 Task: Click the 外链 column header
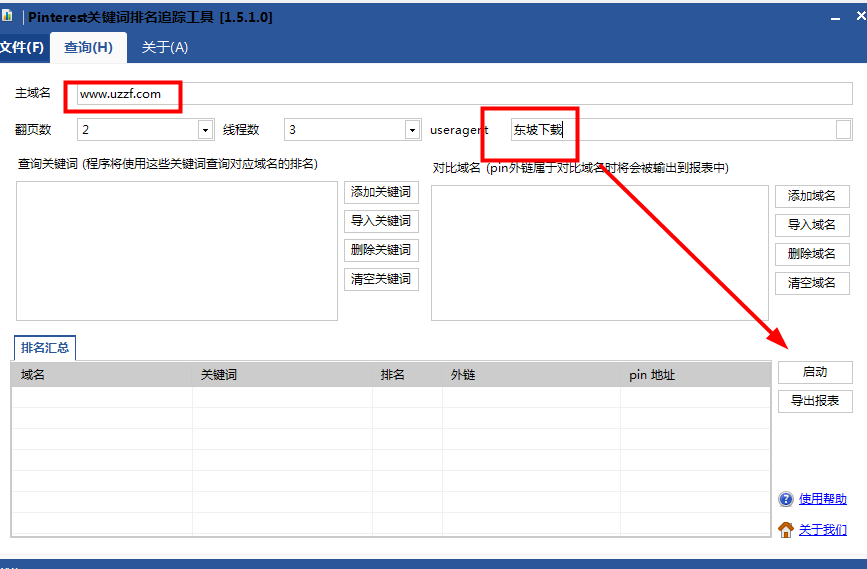[531, 375]
